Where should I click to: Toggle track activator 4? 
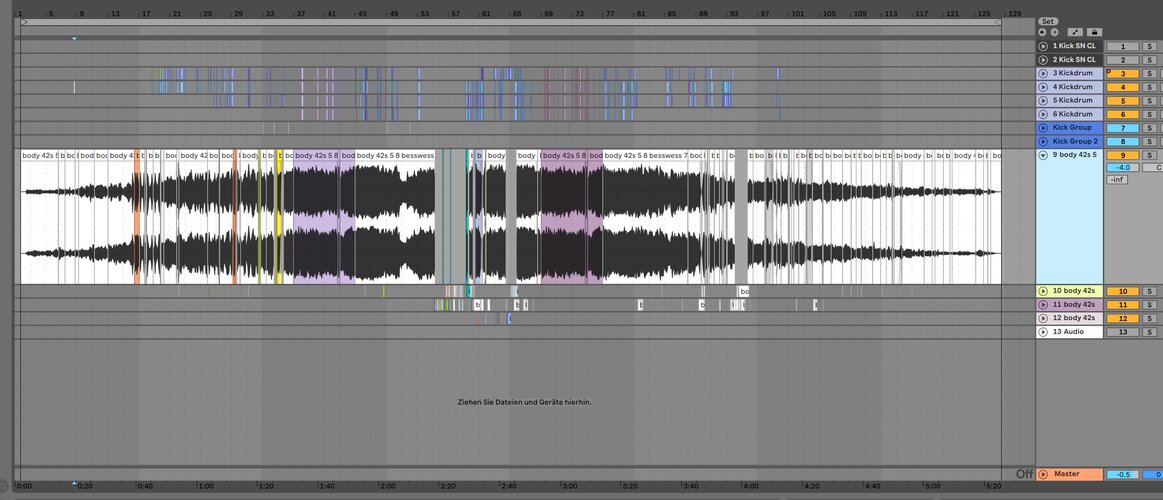1122,87
